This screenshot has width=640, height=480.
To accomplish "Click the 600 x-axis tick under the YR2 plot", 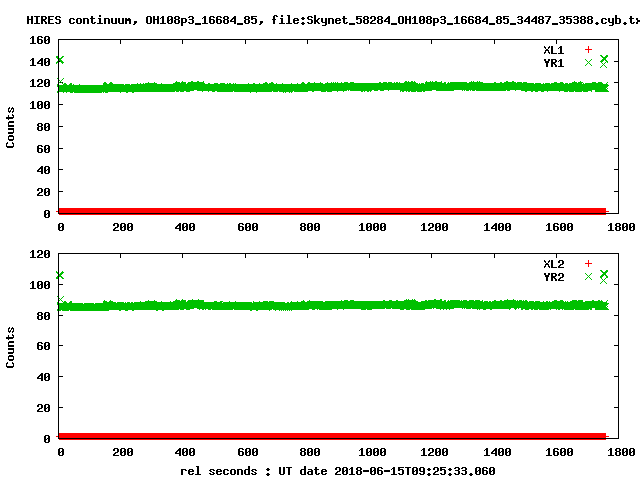I will click(247, 452).
